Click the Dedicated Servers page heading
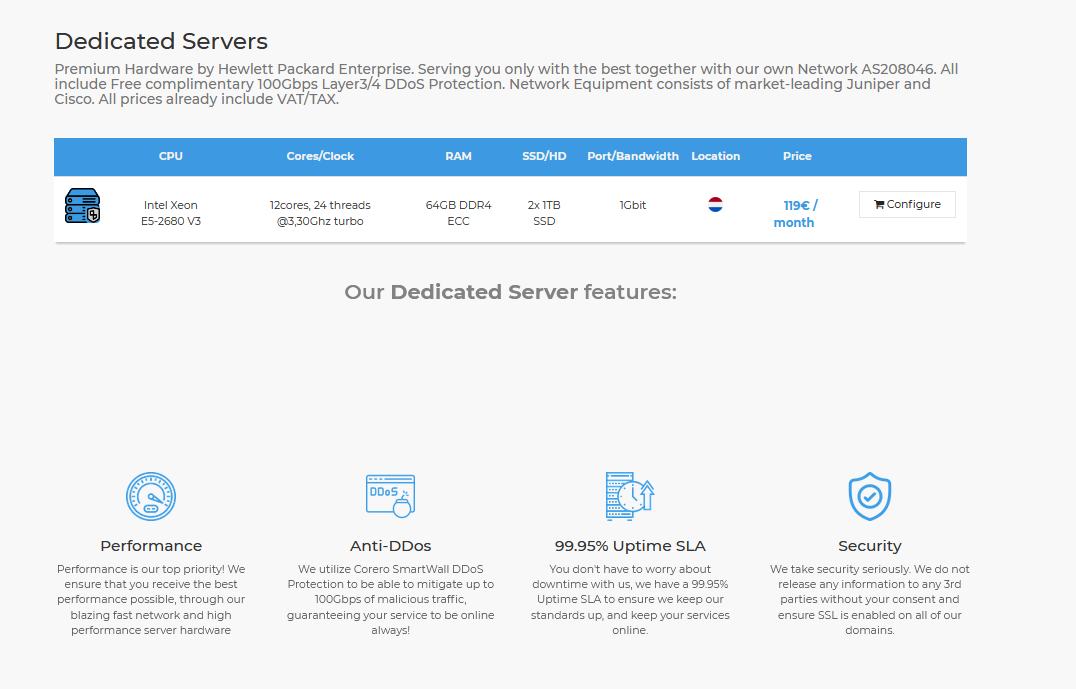The image size is (1076, 689). click(x=161, y=41)
